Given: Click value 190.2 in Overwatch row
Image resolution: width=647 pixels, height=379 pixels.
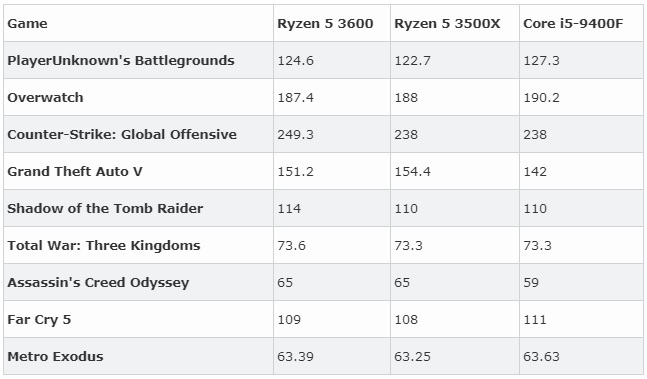Looking at the screenshot, I should tap(541, 98).
